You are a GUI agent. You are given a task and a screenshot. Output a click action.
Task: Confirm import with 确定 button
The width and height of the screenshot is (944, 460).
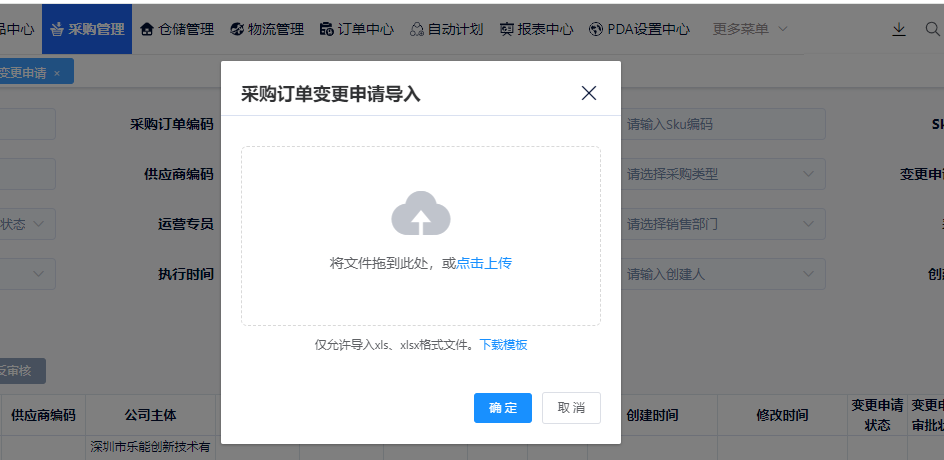pyautogui.click(x=503, y=408)
